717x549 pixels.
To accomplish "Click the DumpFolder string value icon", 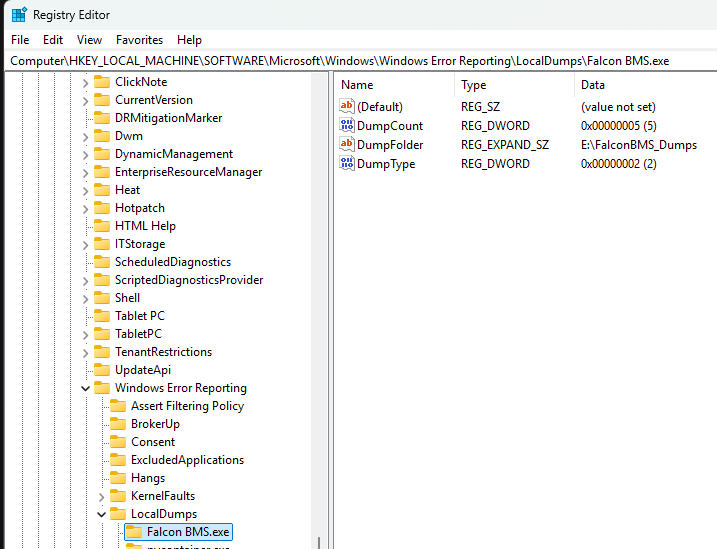I will [347, 144].
